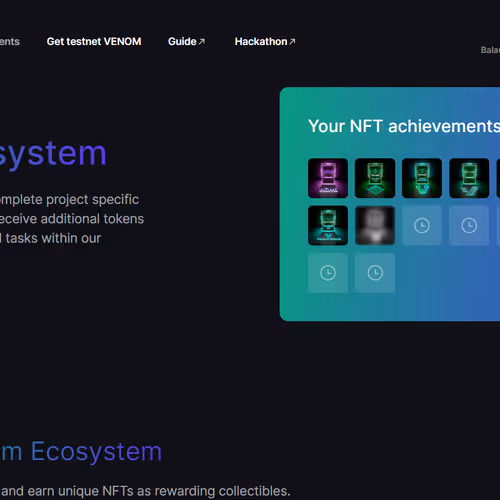Screen dimensions: 500x500
Task: Click the text 'mplete project specific'
Action: coord(69,200)
